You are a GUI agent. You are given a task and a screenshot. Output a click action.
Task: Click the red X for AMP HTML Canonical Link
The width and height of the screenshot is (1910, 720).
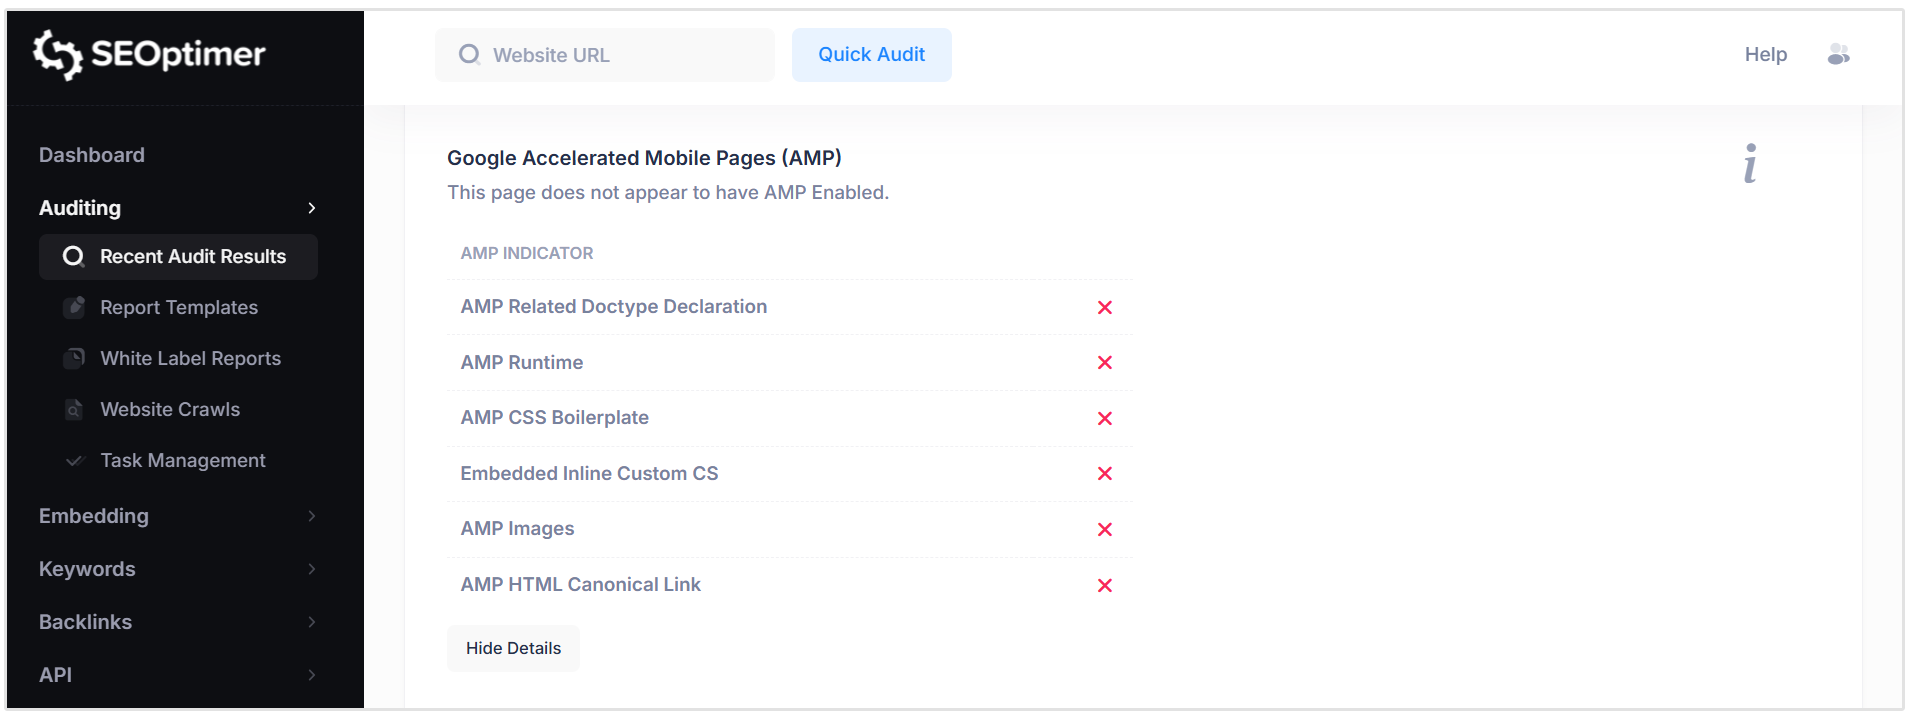1105,585
